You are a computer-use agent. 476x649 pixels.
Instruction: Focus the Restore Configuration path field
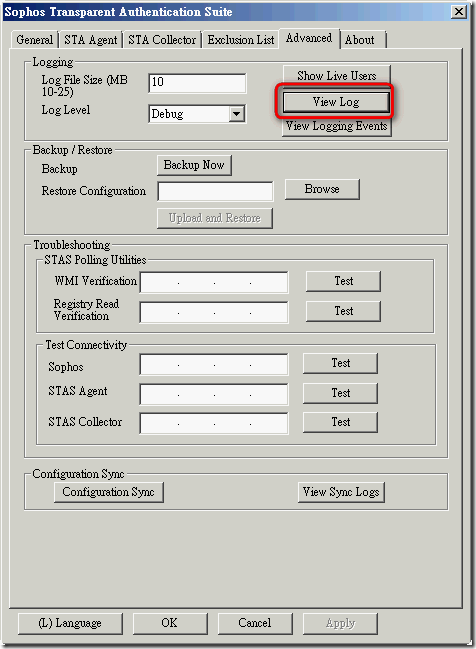[215, 191]
